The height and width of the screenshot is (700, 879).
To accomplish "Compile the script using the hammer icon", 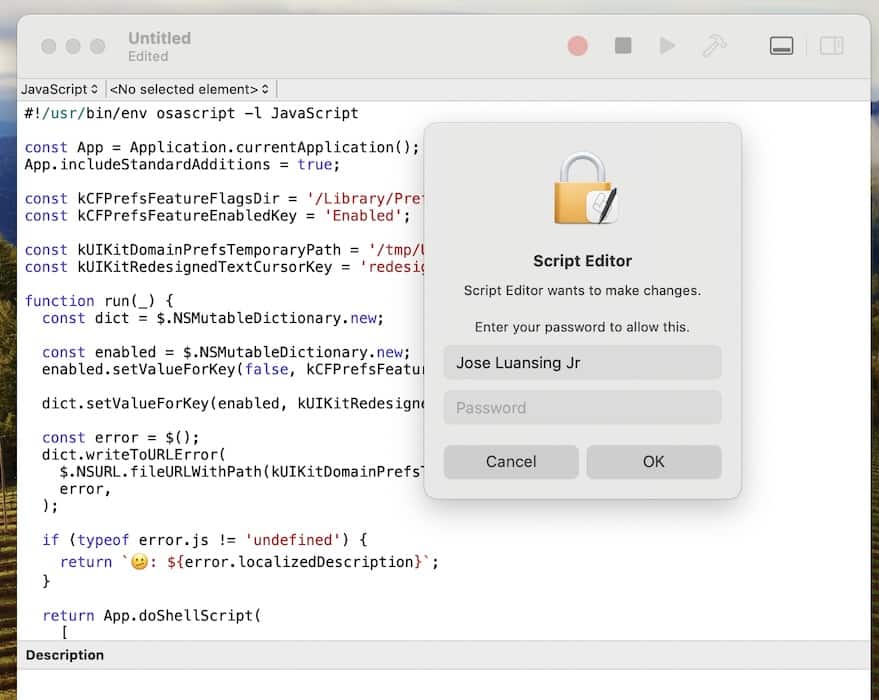I will coord(714,46).
